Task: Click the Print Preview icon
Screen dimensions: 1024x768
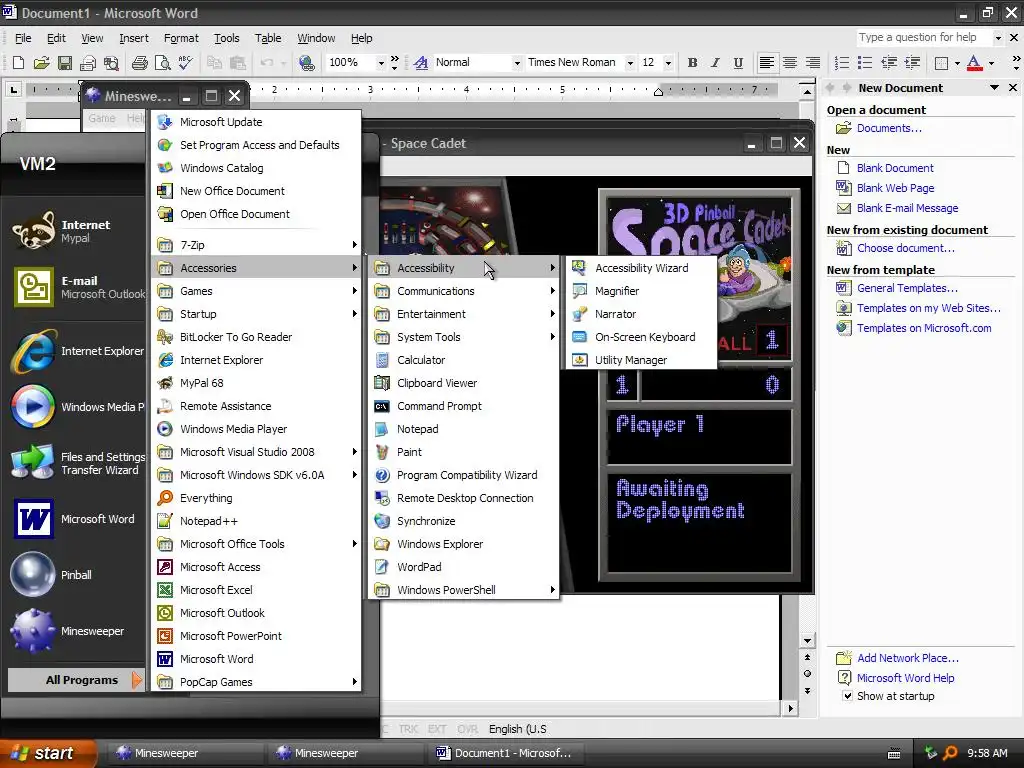Action: click(x=163, y=63)
